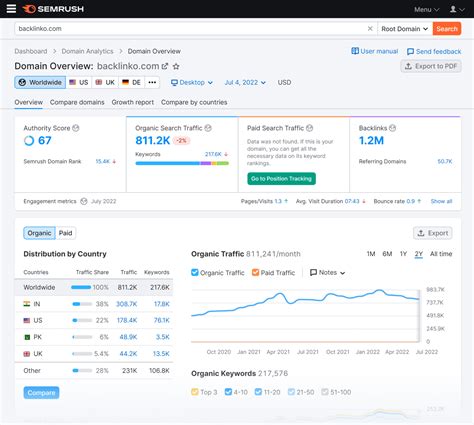Click the Notes comment icon
Screen dimensions: 474x425
pyautogui.click(x=313, y=273)
